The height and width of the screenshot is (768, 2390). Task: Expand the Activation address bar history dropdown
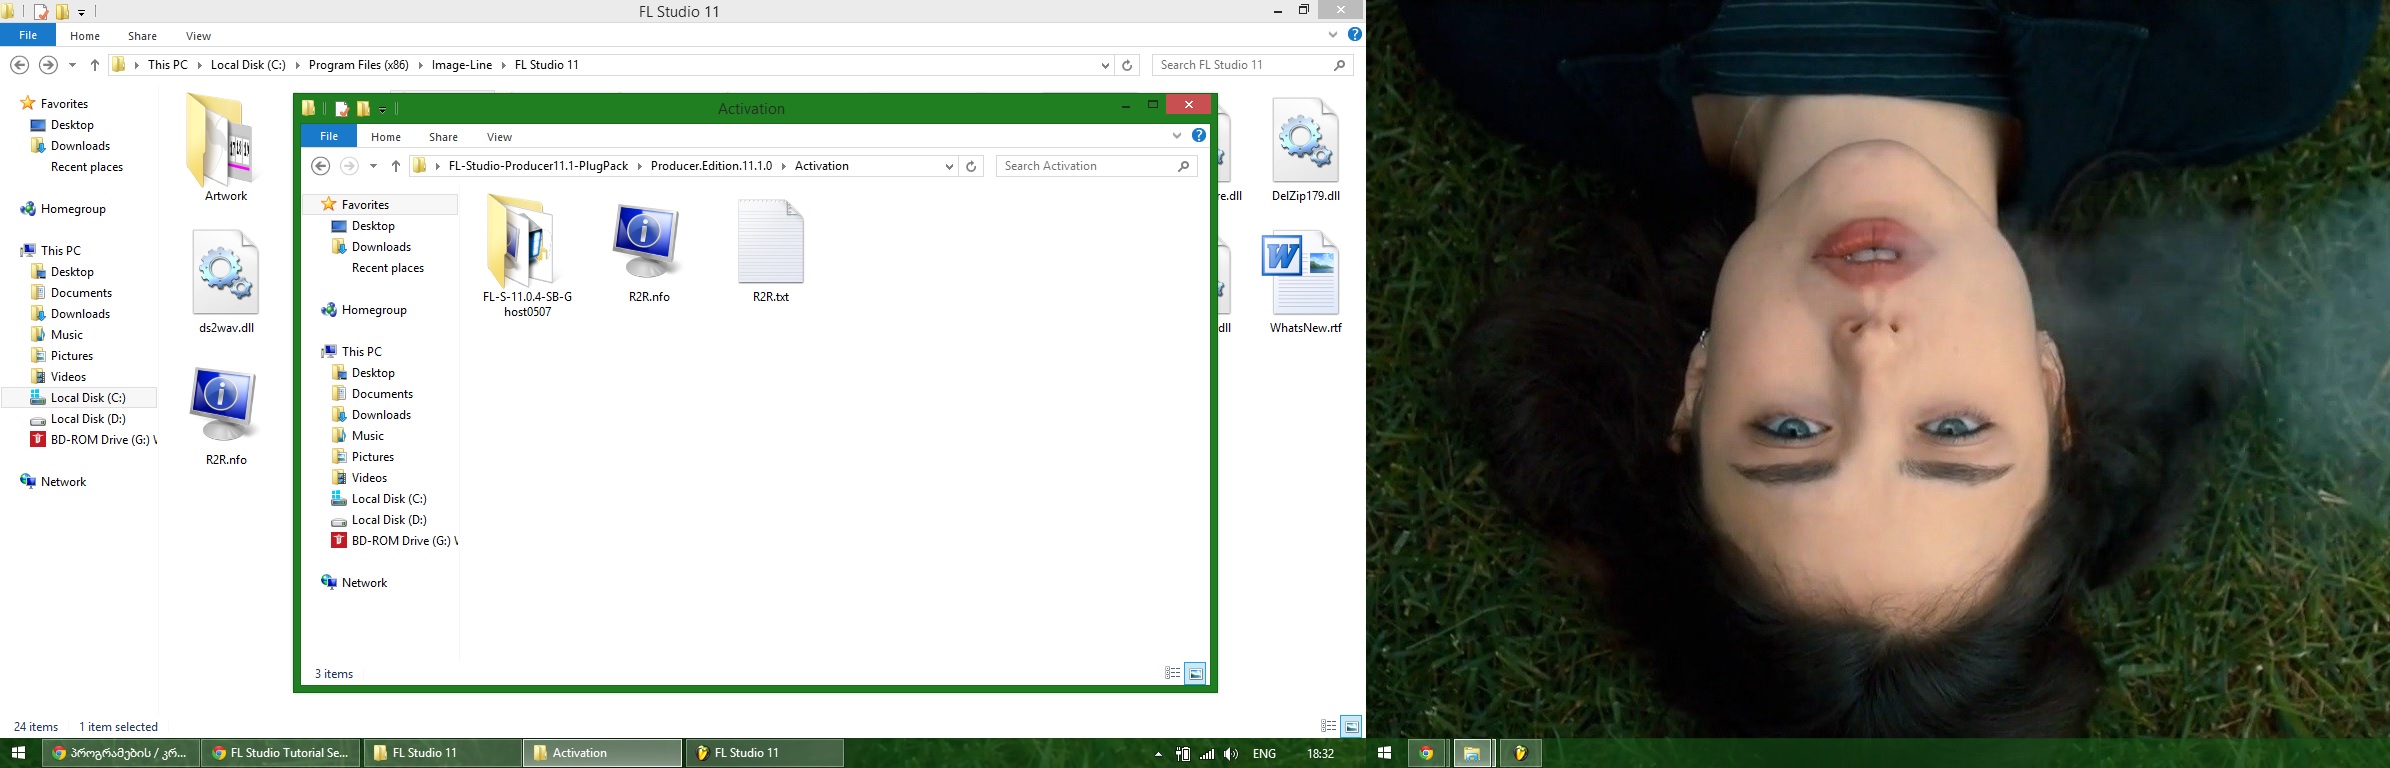(x=949, y=167)
